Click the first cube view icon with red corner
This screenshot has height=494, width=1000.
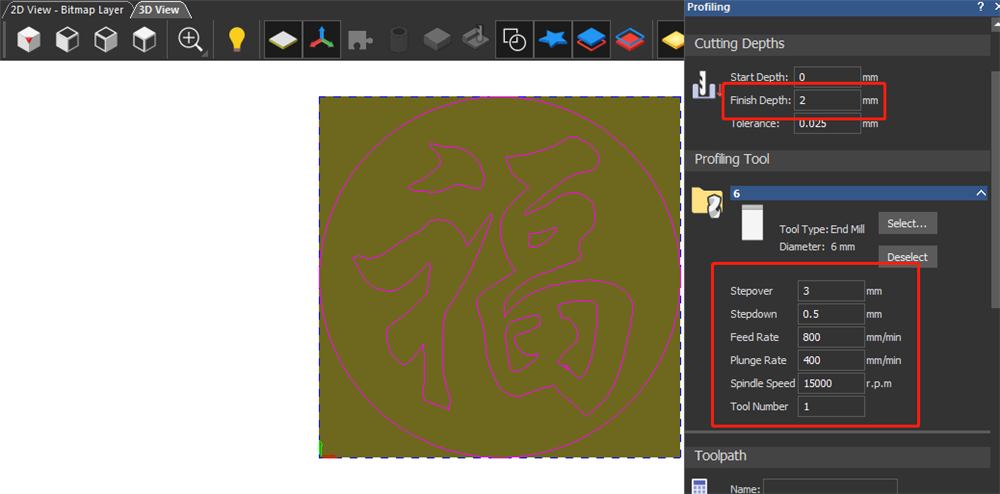29,40
